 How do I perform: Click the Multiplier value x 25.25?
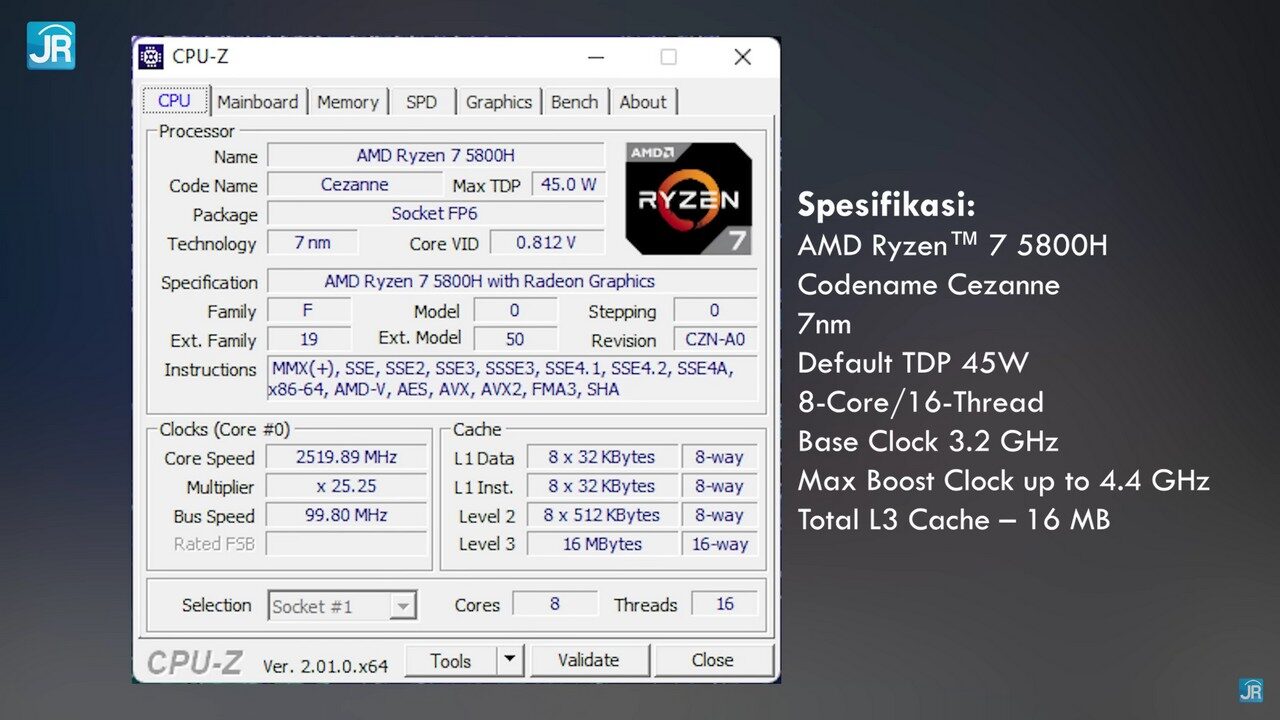(x=346, y=487)
